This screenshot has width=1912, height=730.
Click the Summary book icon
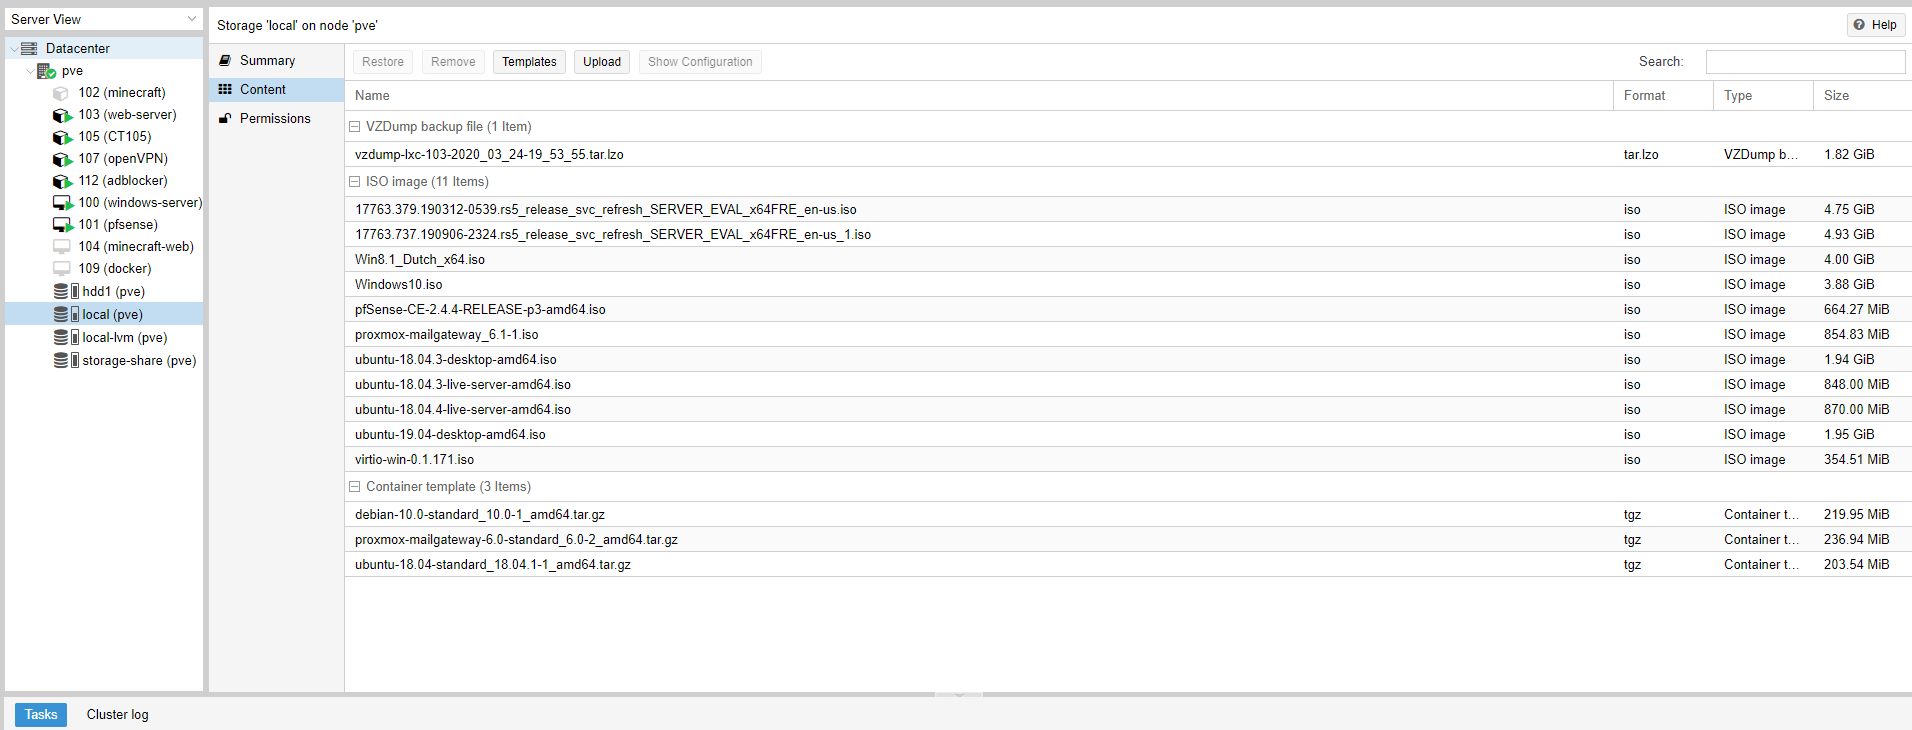pos(225,60)
